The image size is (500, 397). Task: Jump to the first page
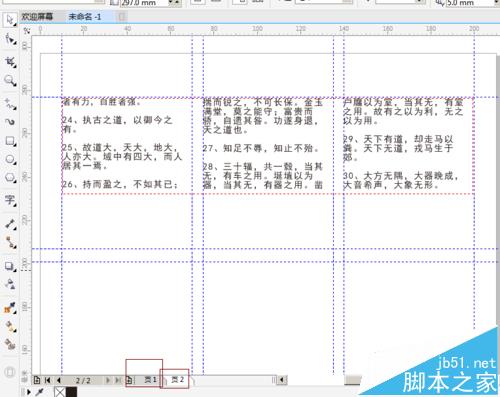pyautogui.click(x=48, y=380)
